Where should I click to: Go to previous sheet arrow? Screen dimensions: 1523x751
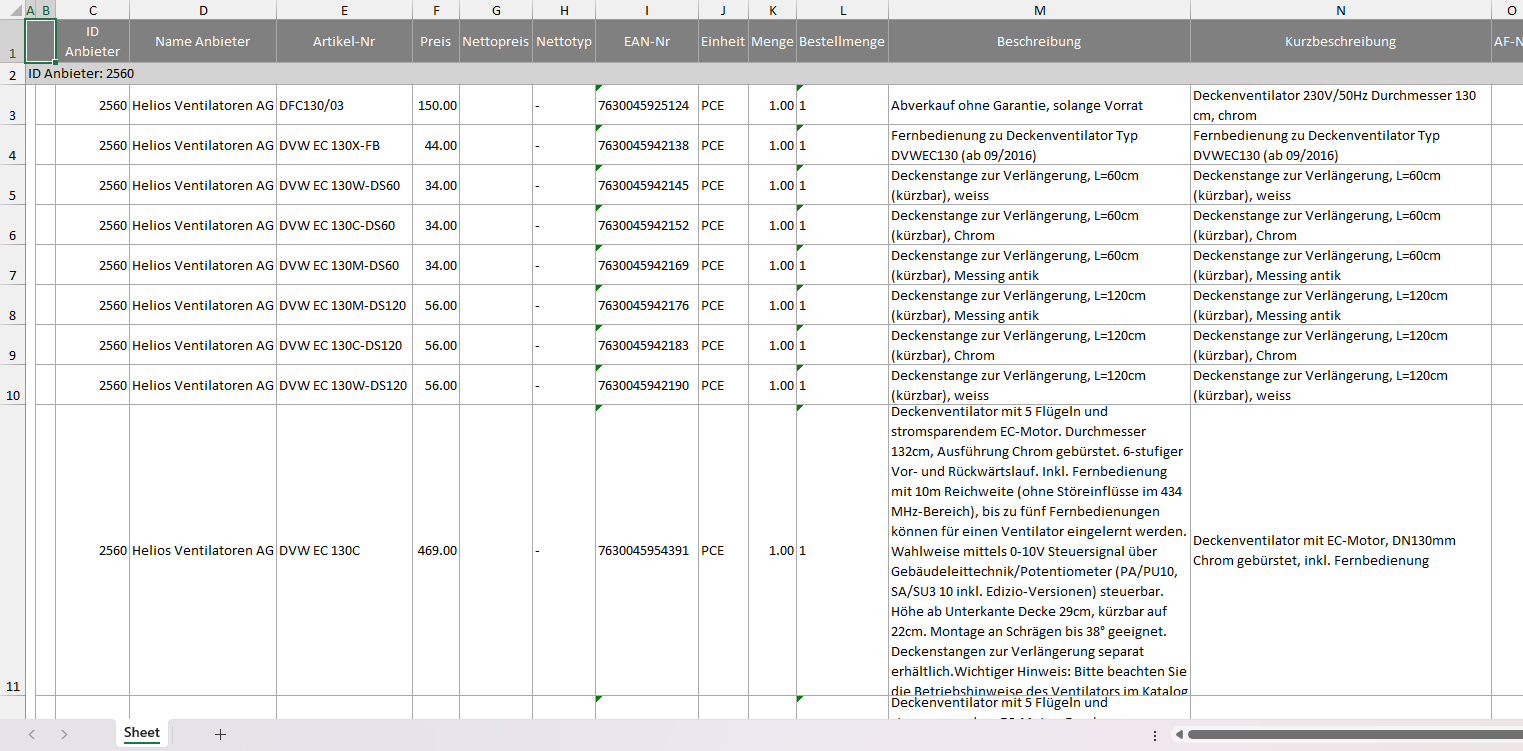coord(32,734)
